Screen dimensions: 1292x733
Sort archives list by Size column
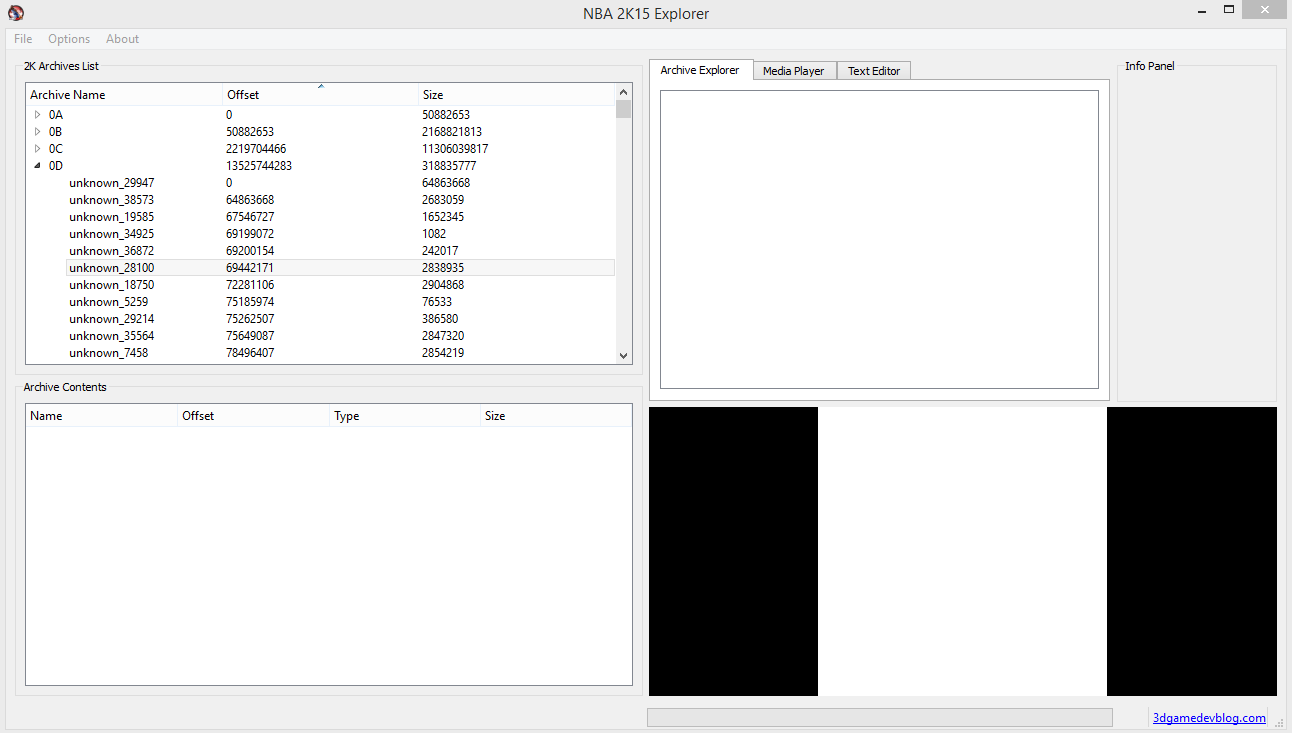[x=516, y=95]
